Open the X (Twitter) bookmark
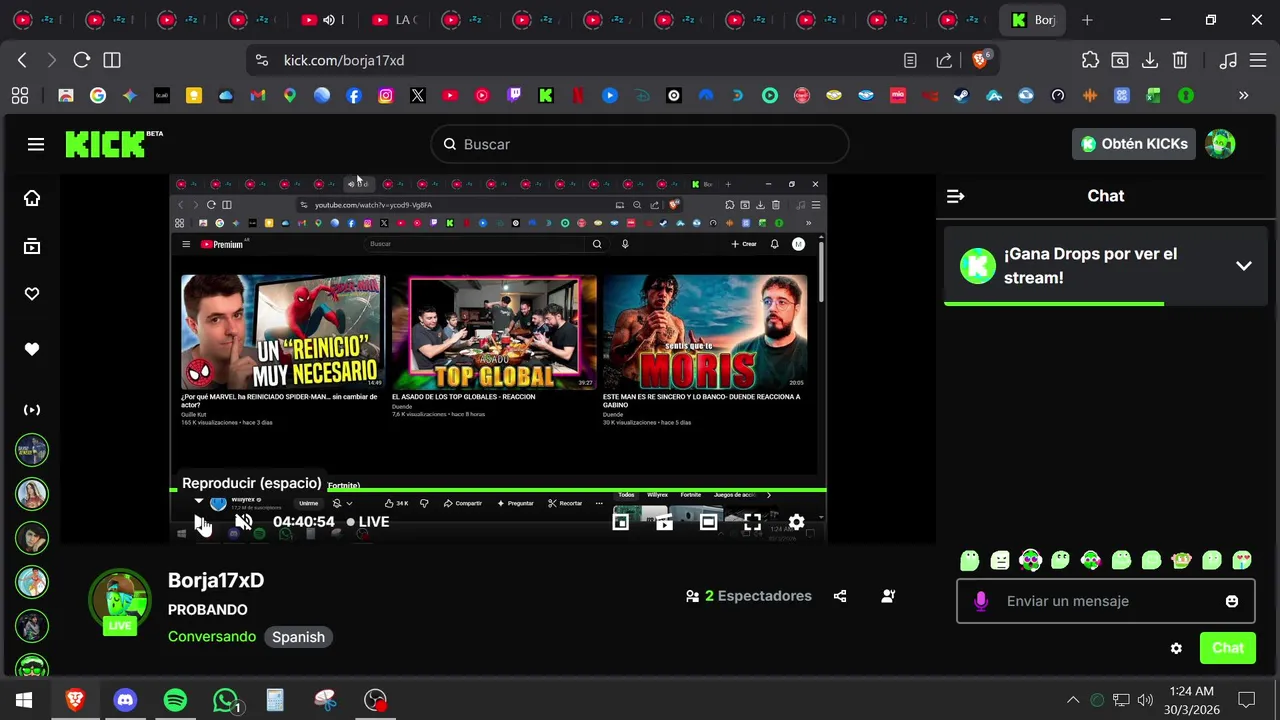Screen dimensions: 1280x720 click(418, 96)
